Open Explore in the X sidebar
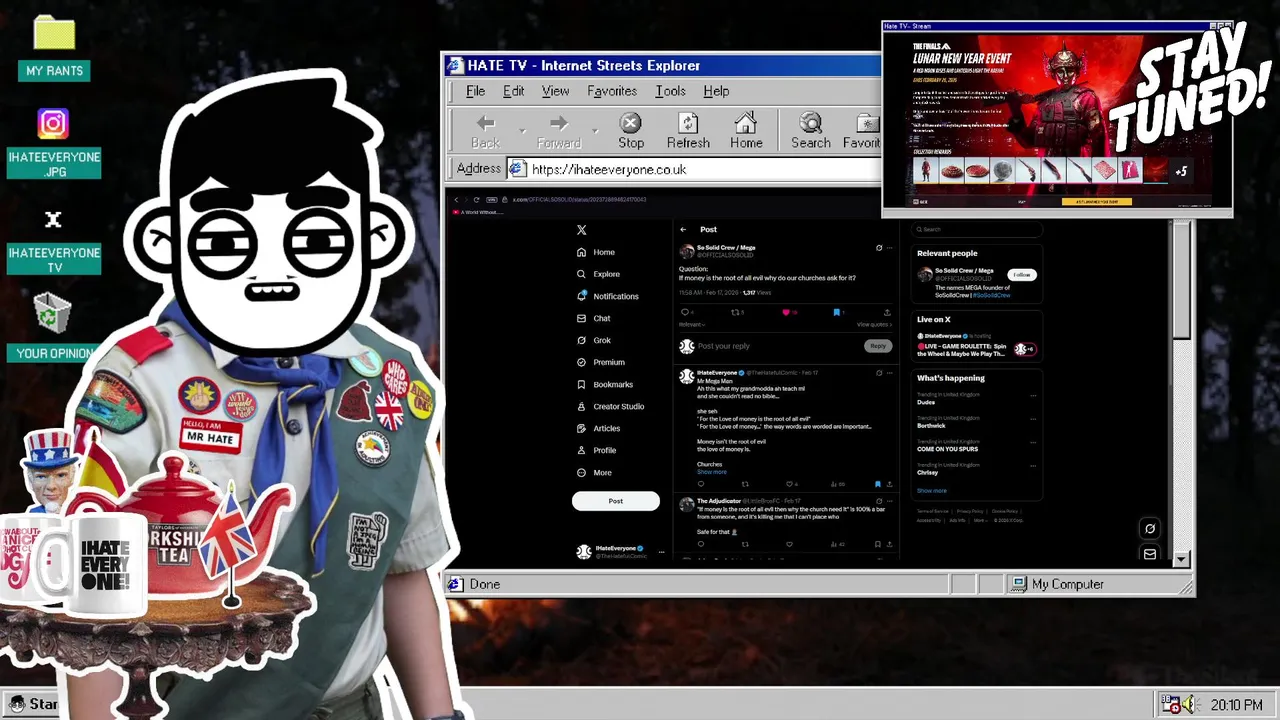 (x=598, y=274)
